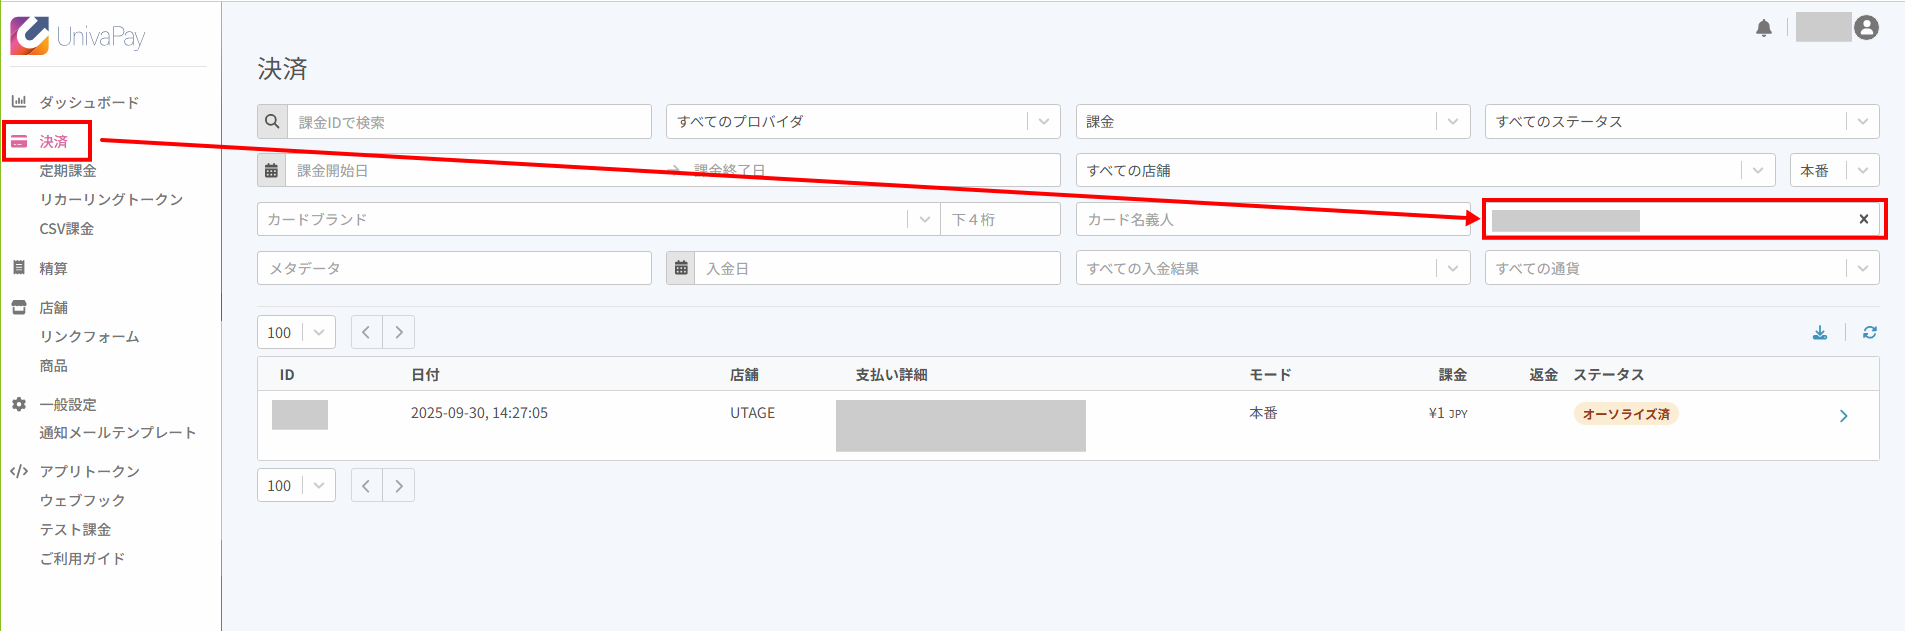Screen dimensions: 1905x631
Task: Click the 一般設定 gear icon
Action: 19,404
